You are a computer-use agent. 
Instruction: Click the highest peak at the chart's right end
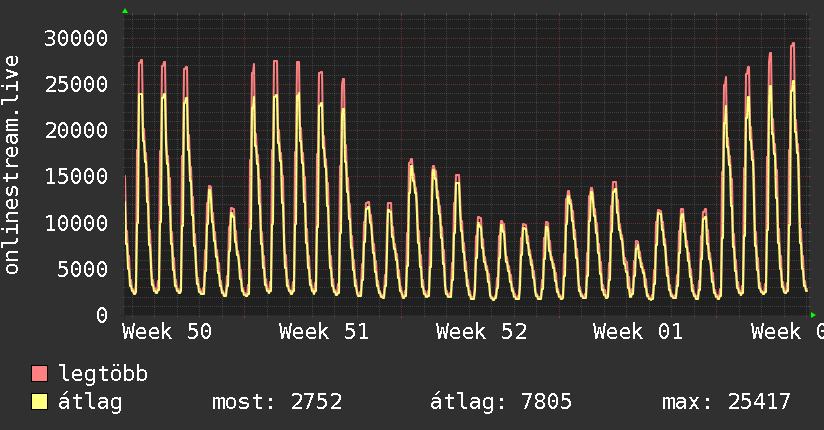click(792, 44)
